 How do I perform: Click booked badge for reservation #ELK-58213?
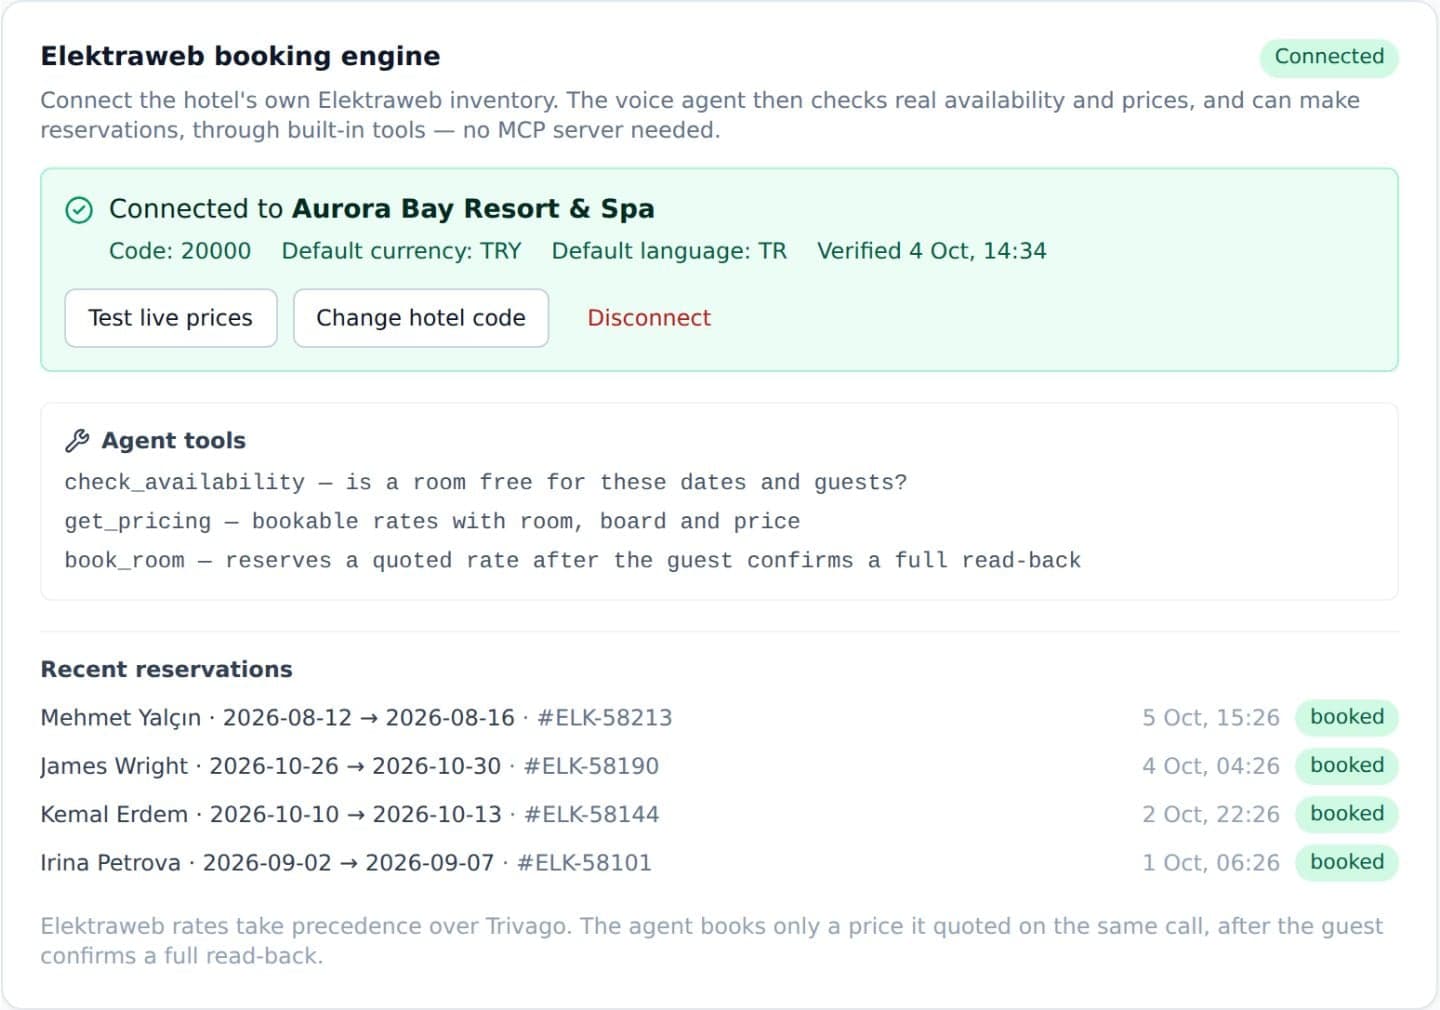1347,717
